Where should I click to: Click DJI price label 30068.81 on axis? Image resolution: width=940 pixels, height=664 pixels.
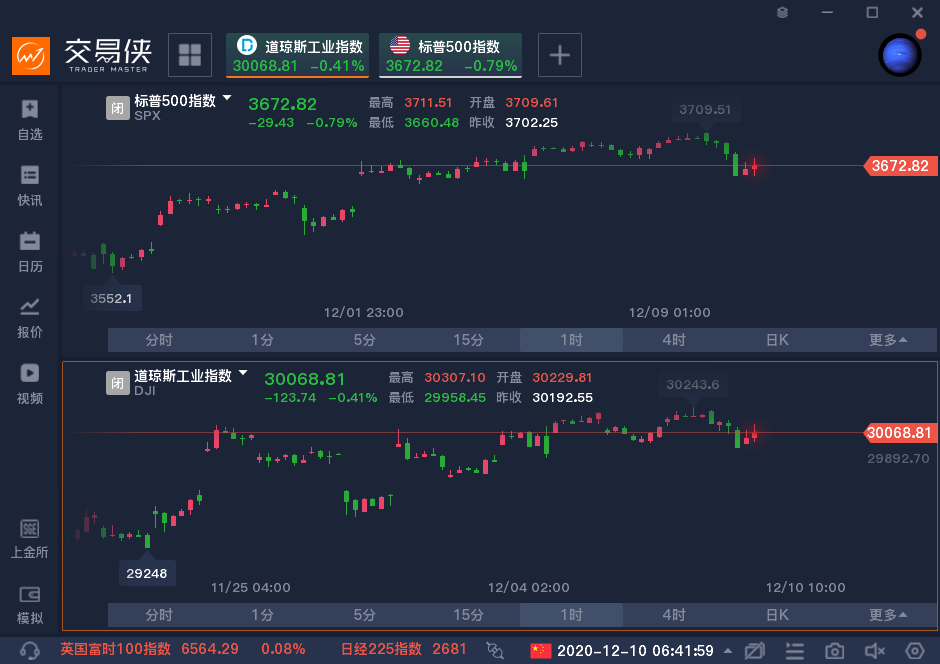[x=900, y=433]
